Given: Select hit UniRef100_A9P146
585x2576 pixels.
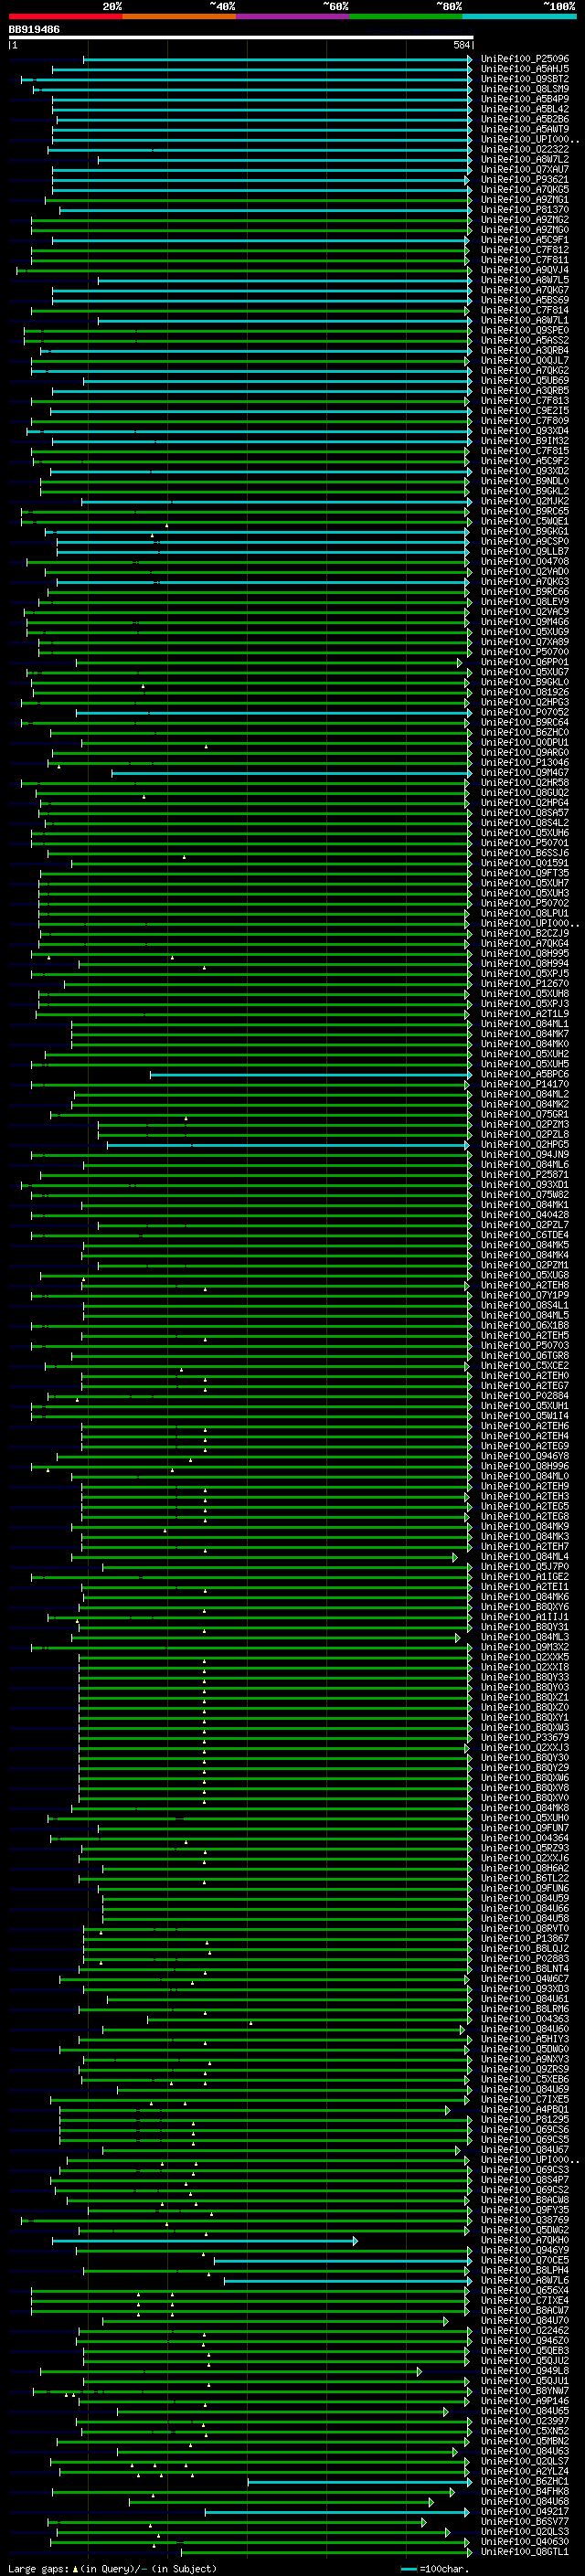Looking at the screenshot, I should tap(524, 2401).
